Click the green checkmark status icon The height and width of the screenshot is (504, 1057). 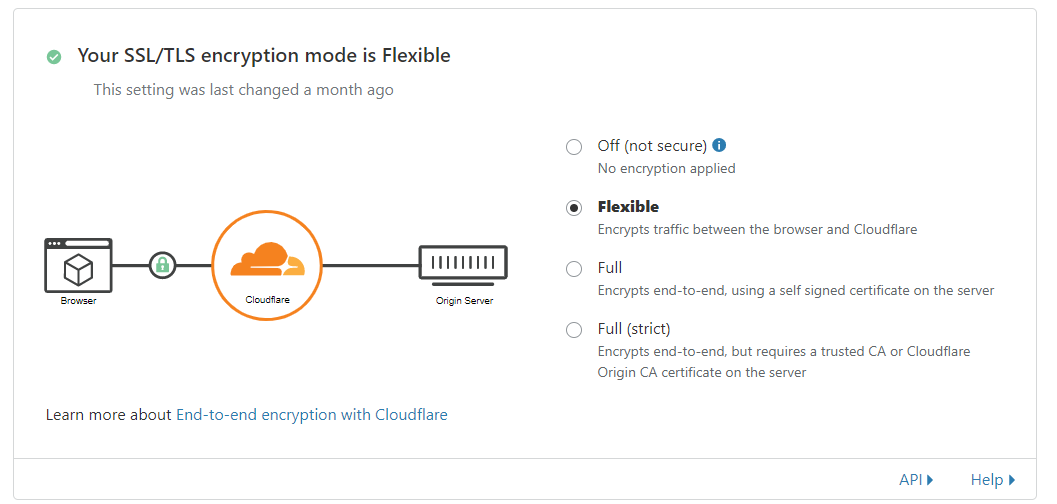click(x=54, y=57)
